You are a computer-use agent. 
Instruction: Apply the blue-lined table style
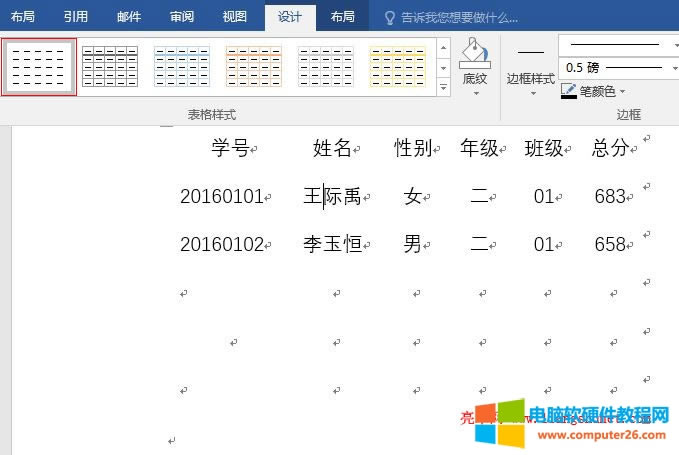(x=182, y=67)
